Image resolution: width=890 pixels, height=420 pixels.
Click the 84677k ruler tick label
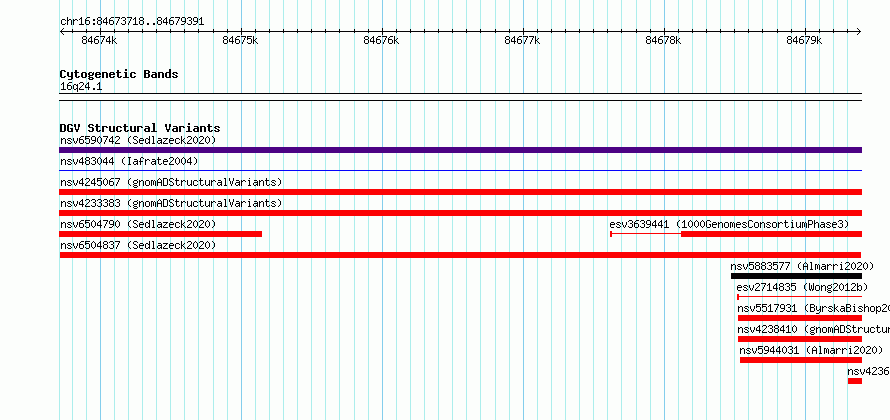(x=522, y=41)
